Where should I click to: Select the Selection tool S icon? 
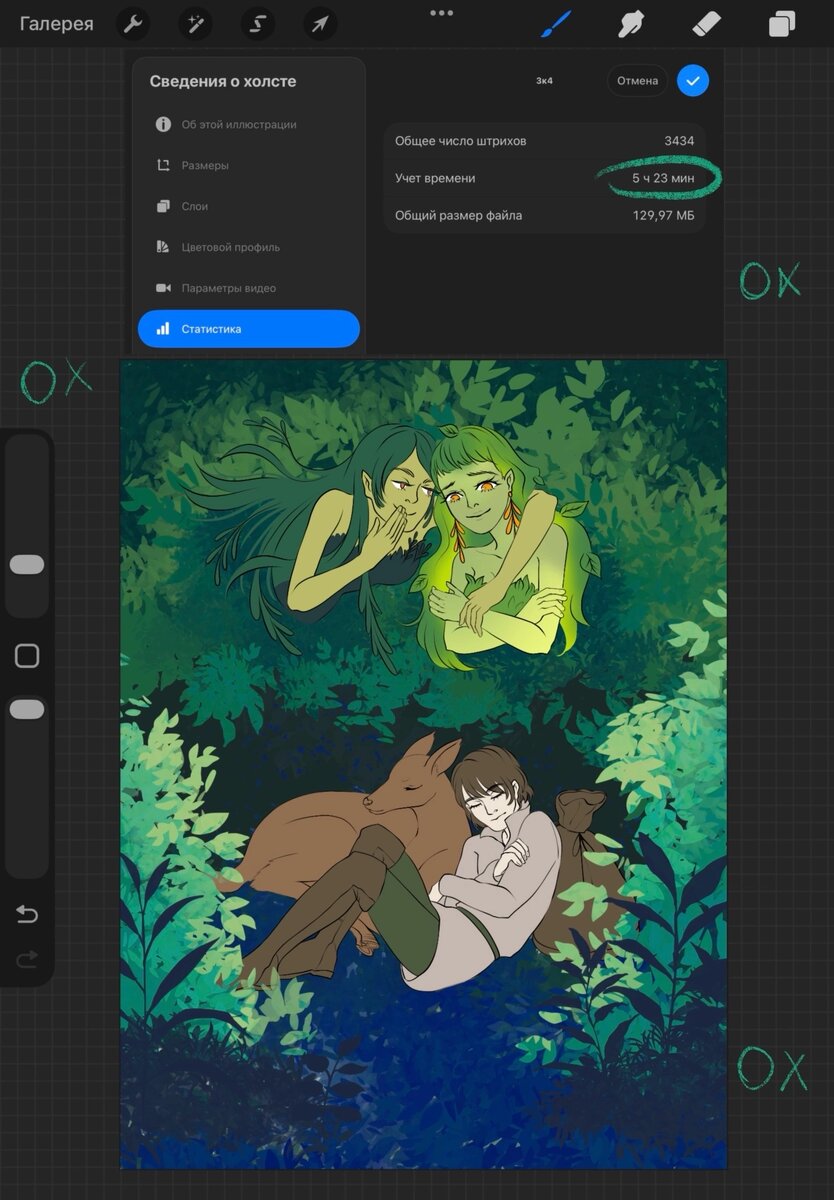coord(257,23)
